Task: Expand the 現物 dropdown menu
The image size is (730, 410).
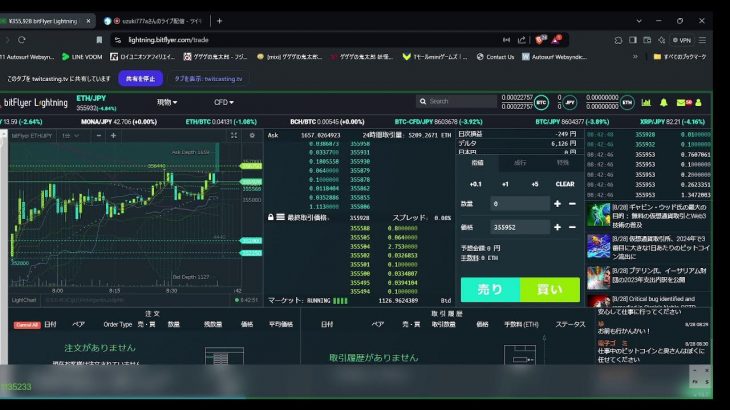Action: (x=167, y=102)
